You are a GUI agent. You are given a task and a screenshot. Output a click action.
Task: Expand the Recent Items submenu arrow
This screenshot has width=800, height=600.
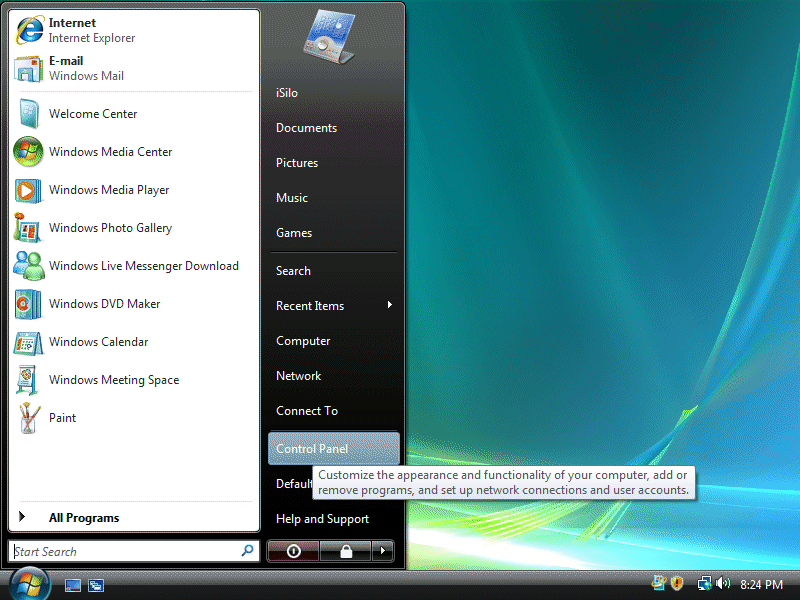click(389, 305)
